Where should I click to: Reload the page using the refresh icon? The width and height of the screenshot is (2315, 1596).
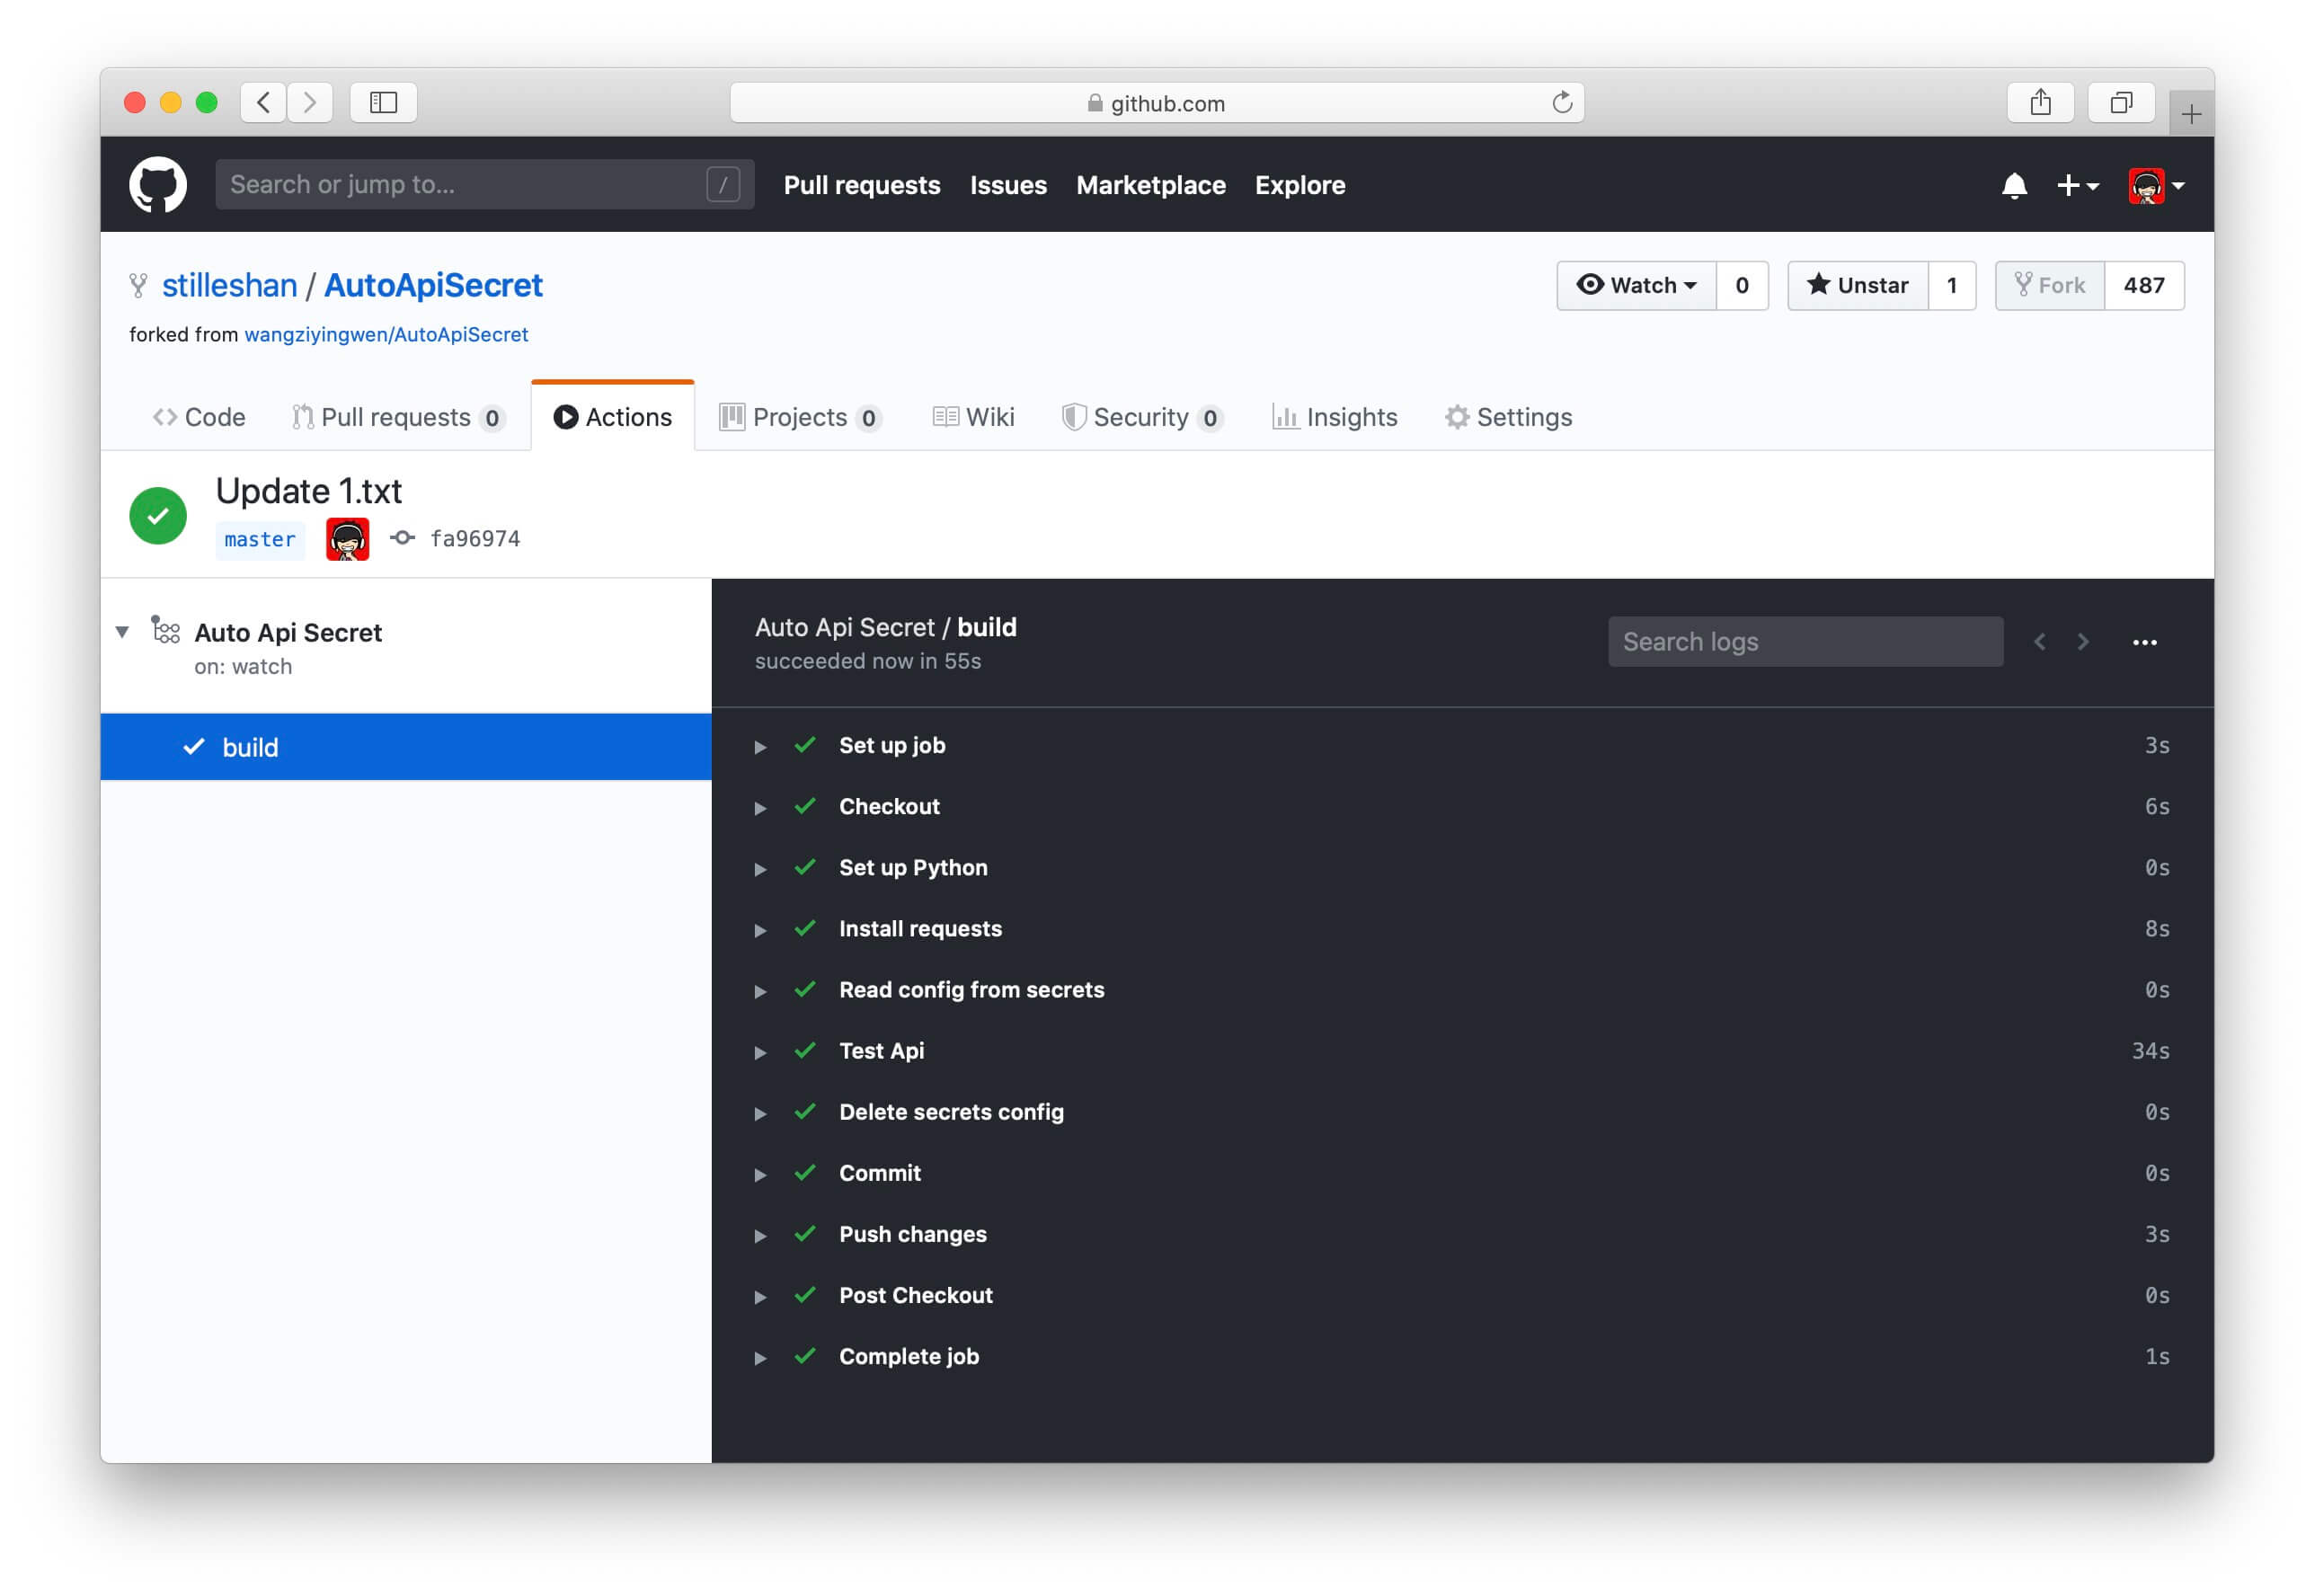coord(1561,102)
